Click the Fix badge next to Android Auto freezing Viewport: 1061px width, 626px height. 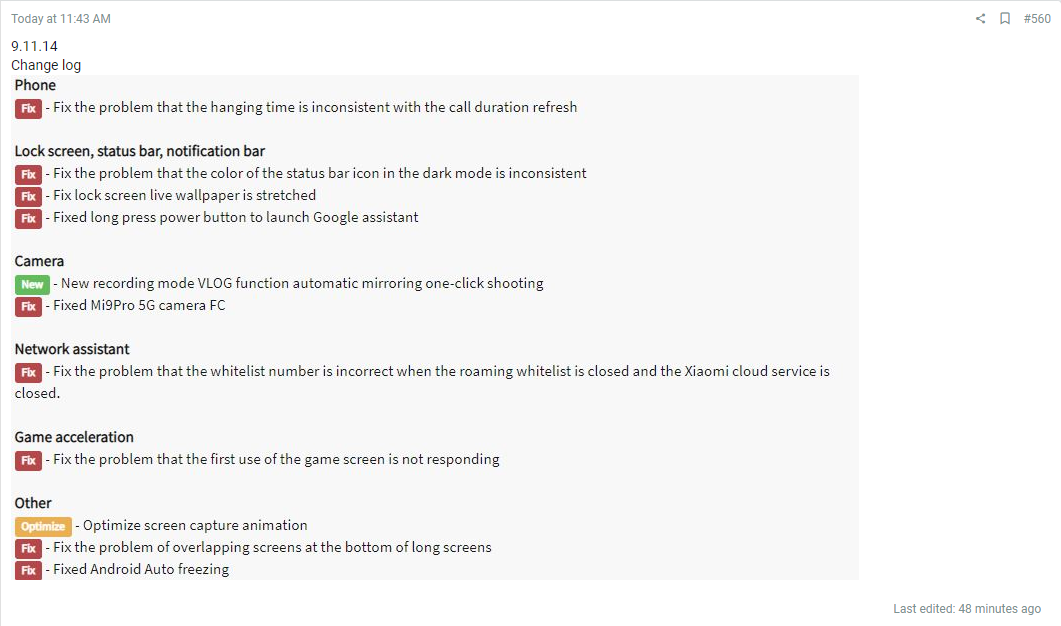click(x=28, y=571)
